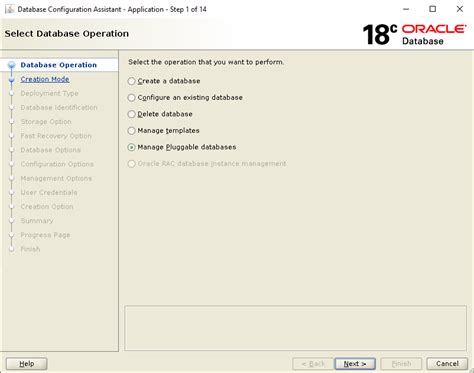This screenshot has width=474, height=373.
Task: Click the disabled Back button
Action: point(313,364)
